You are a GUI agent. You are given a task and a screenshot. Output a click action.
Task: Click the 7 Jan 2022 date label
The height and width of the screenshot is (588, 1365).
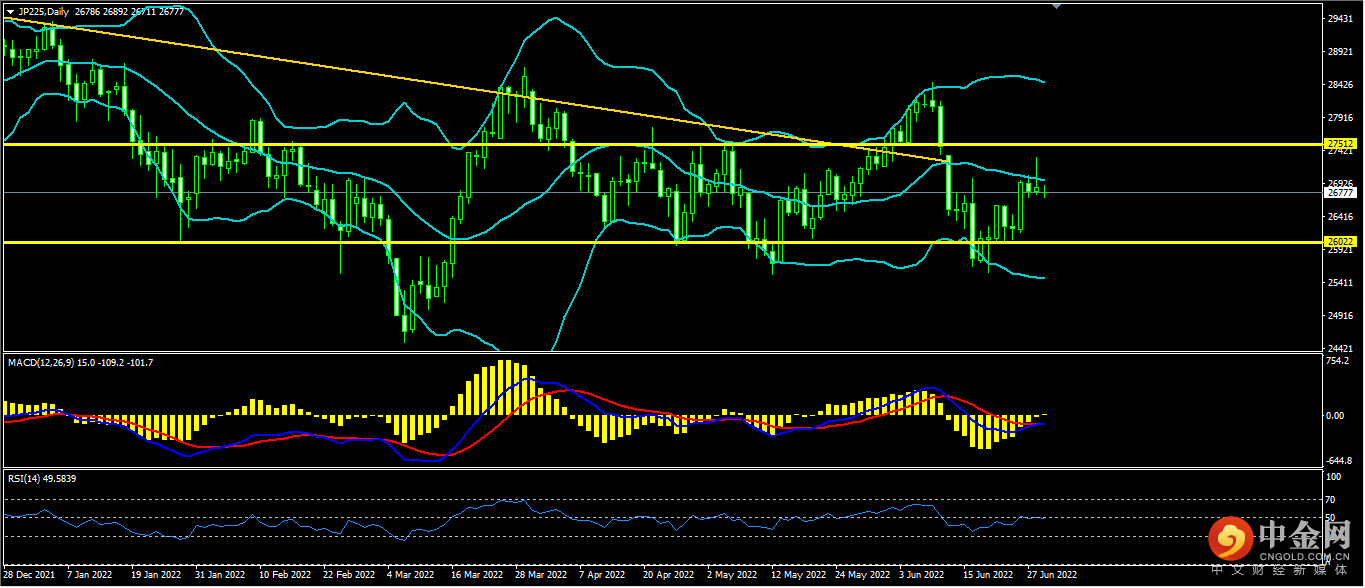coord(89,576)
